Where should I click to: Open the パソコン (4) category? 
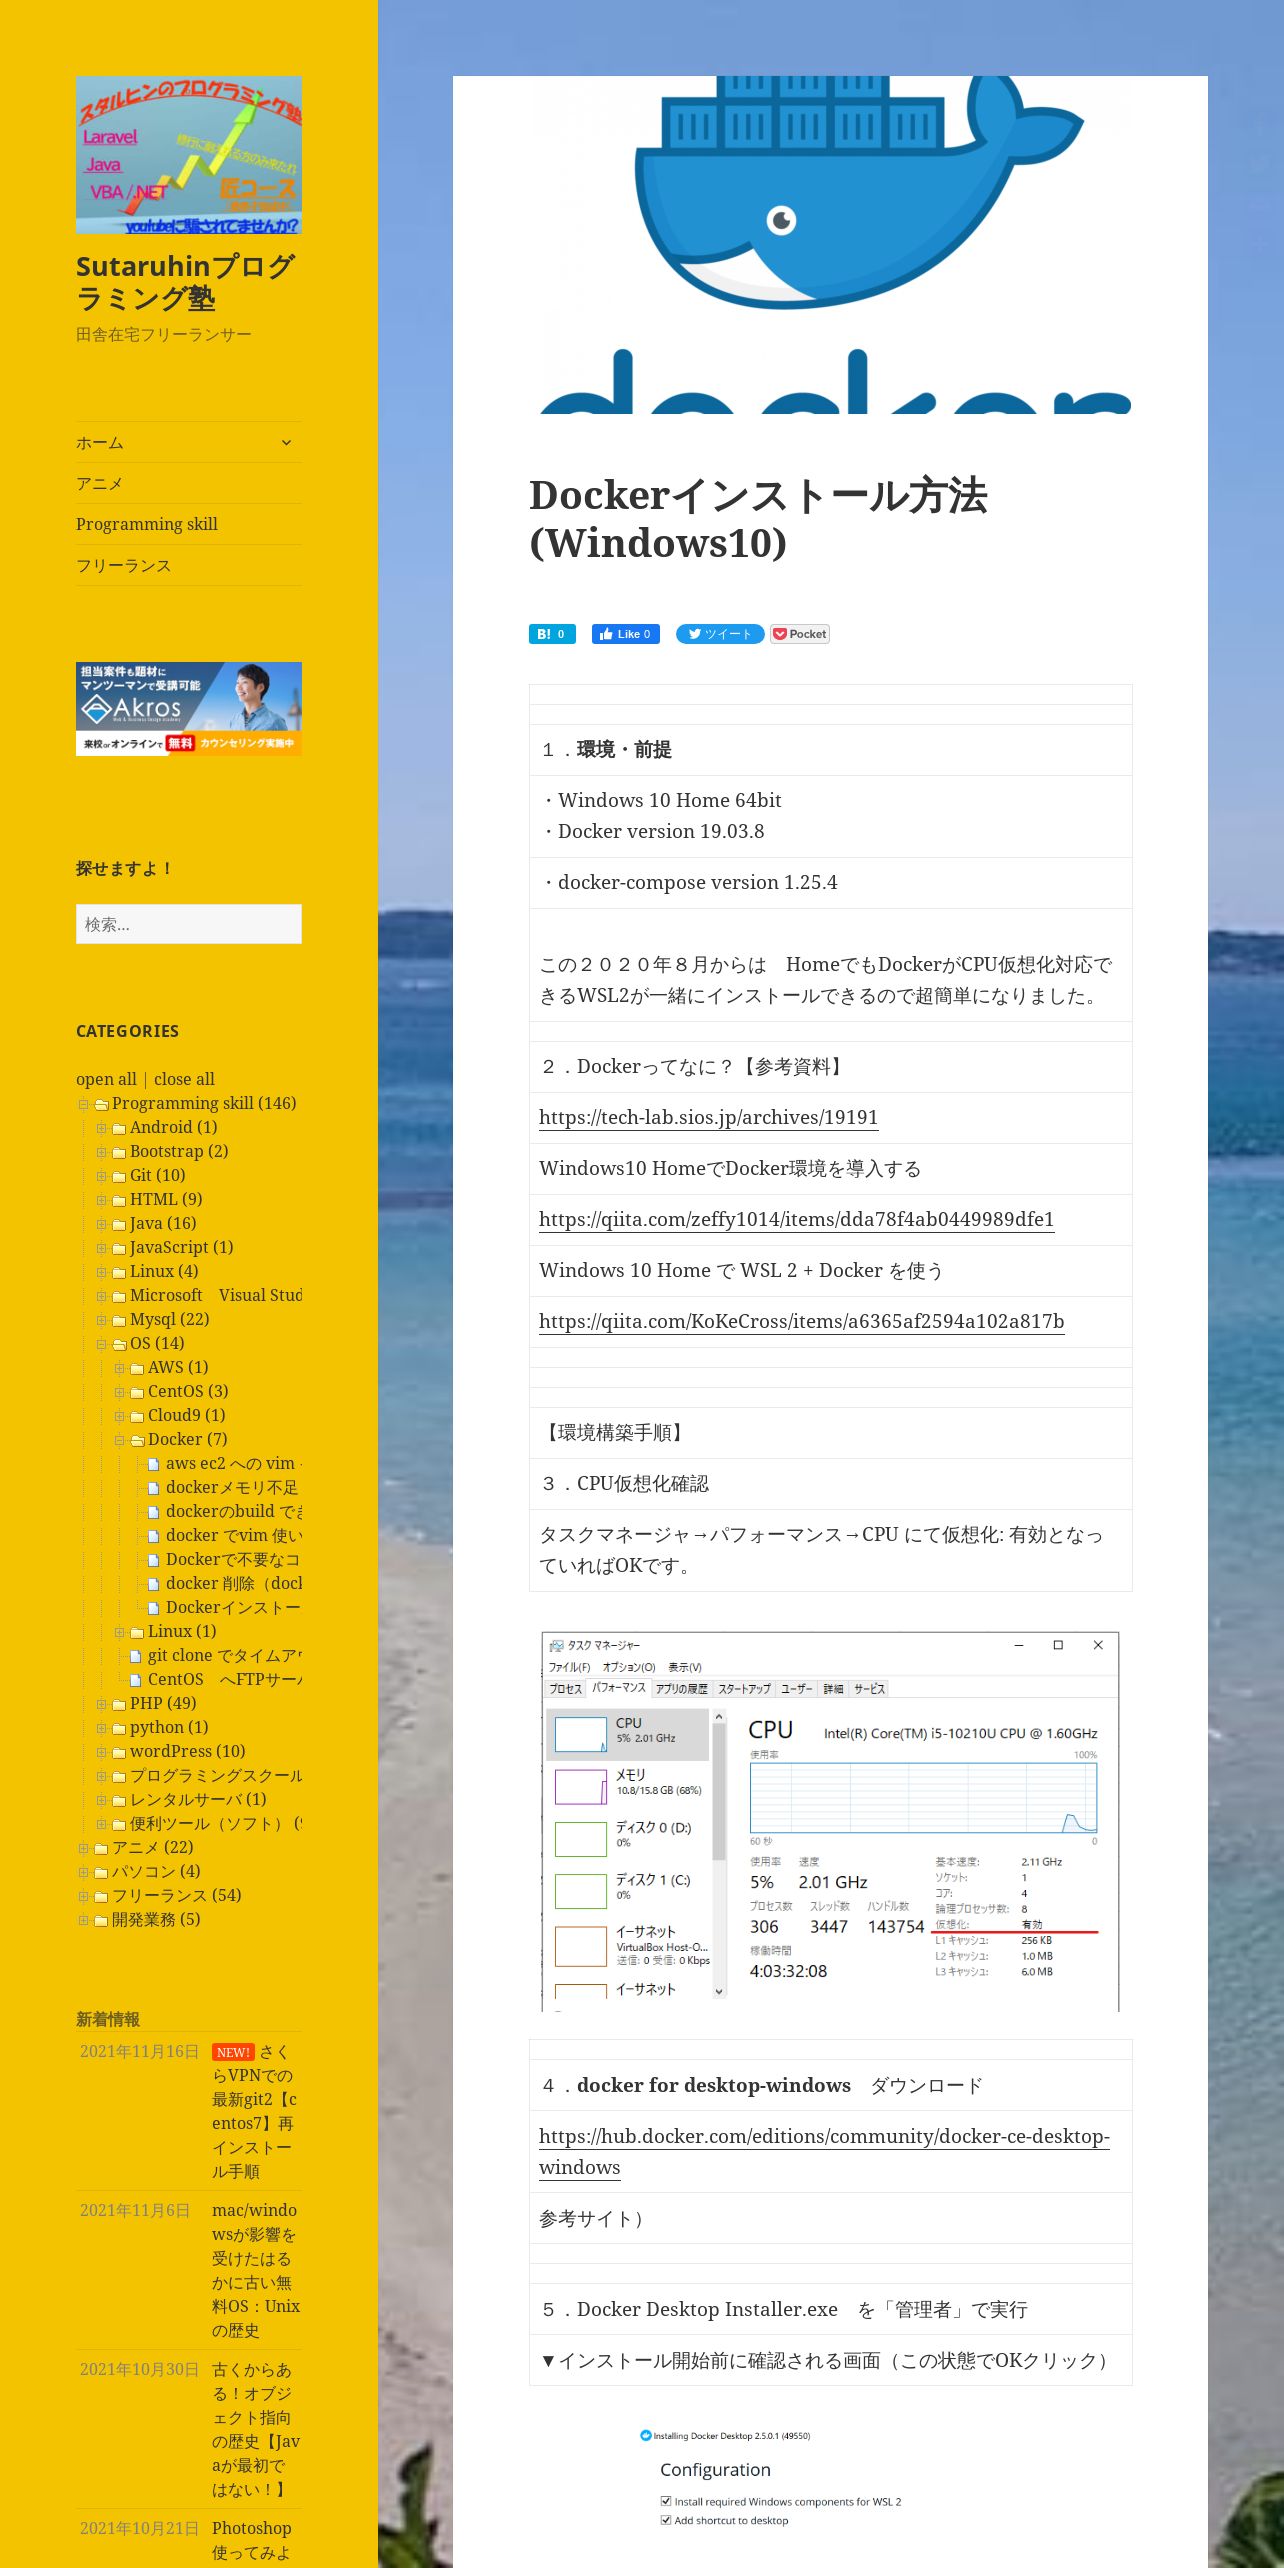click(156, 1871)
